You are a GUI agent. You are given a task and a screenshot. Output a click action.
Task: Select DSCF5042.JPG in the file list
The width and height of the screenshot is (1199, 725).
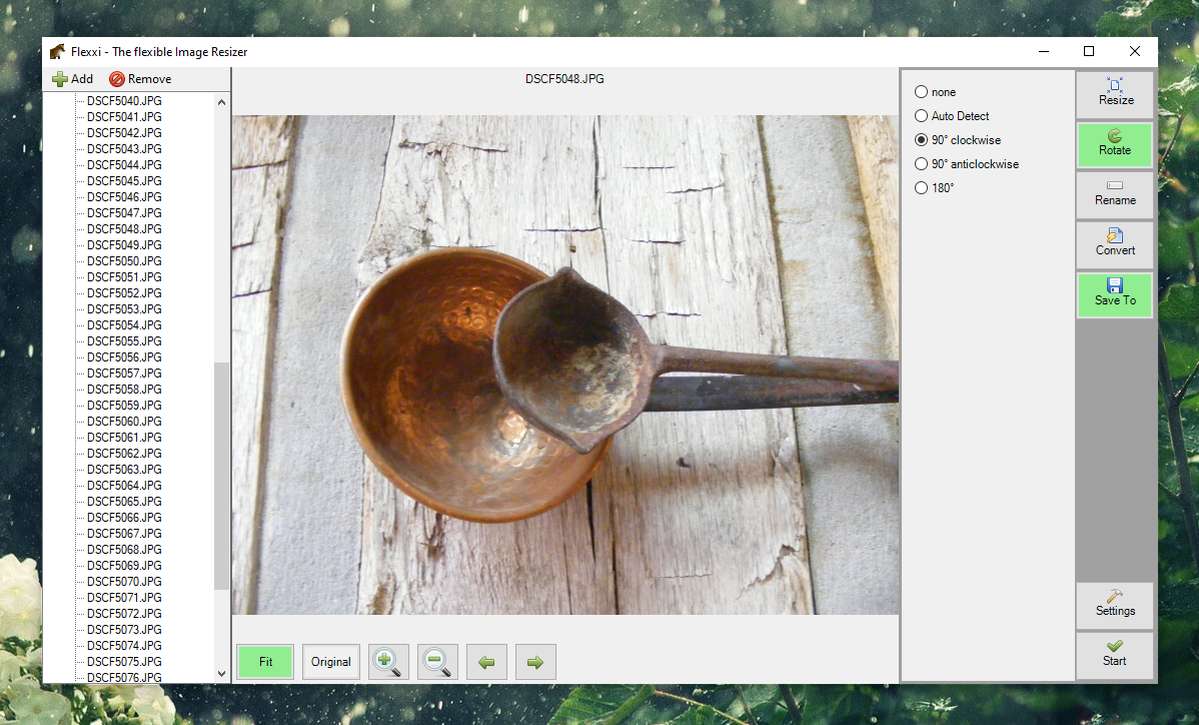[124, 133]
